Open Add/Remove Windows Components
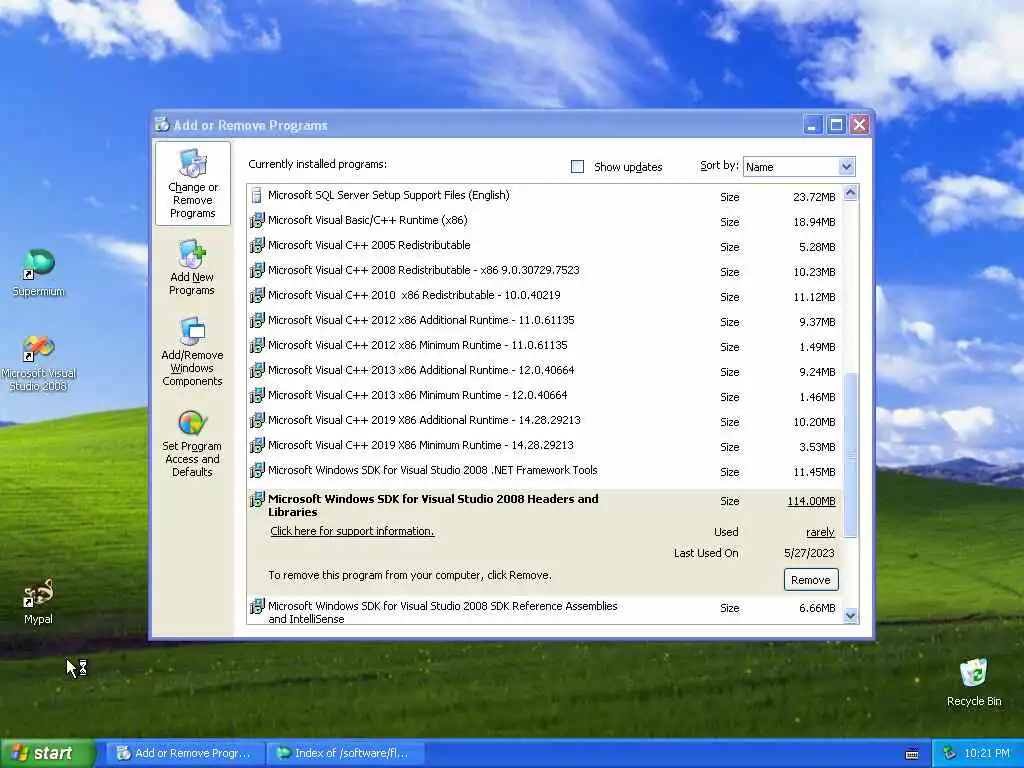The height and width of the screenshot is (768, 1024). pyautogui.click(x=192, y=351)
